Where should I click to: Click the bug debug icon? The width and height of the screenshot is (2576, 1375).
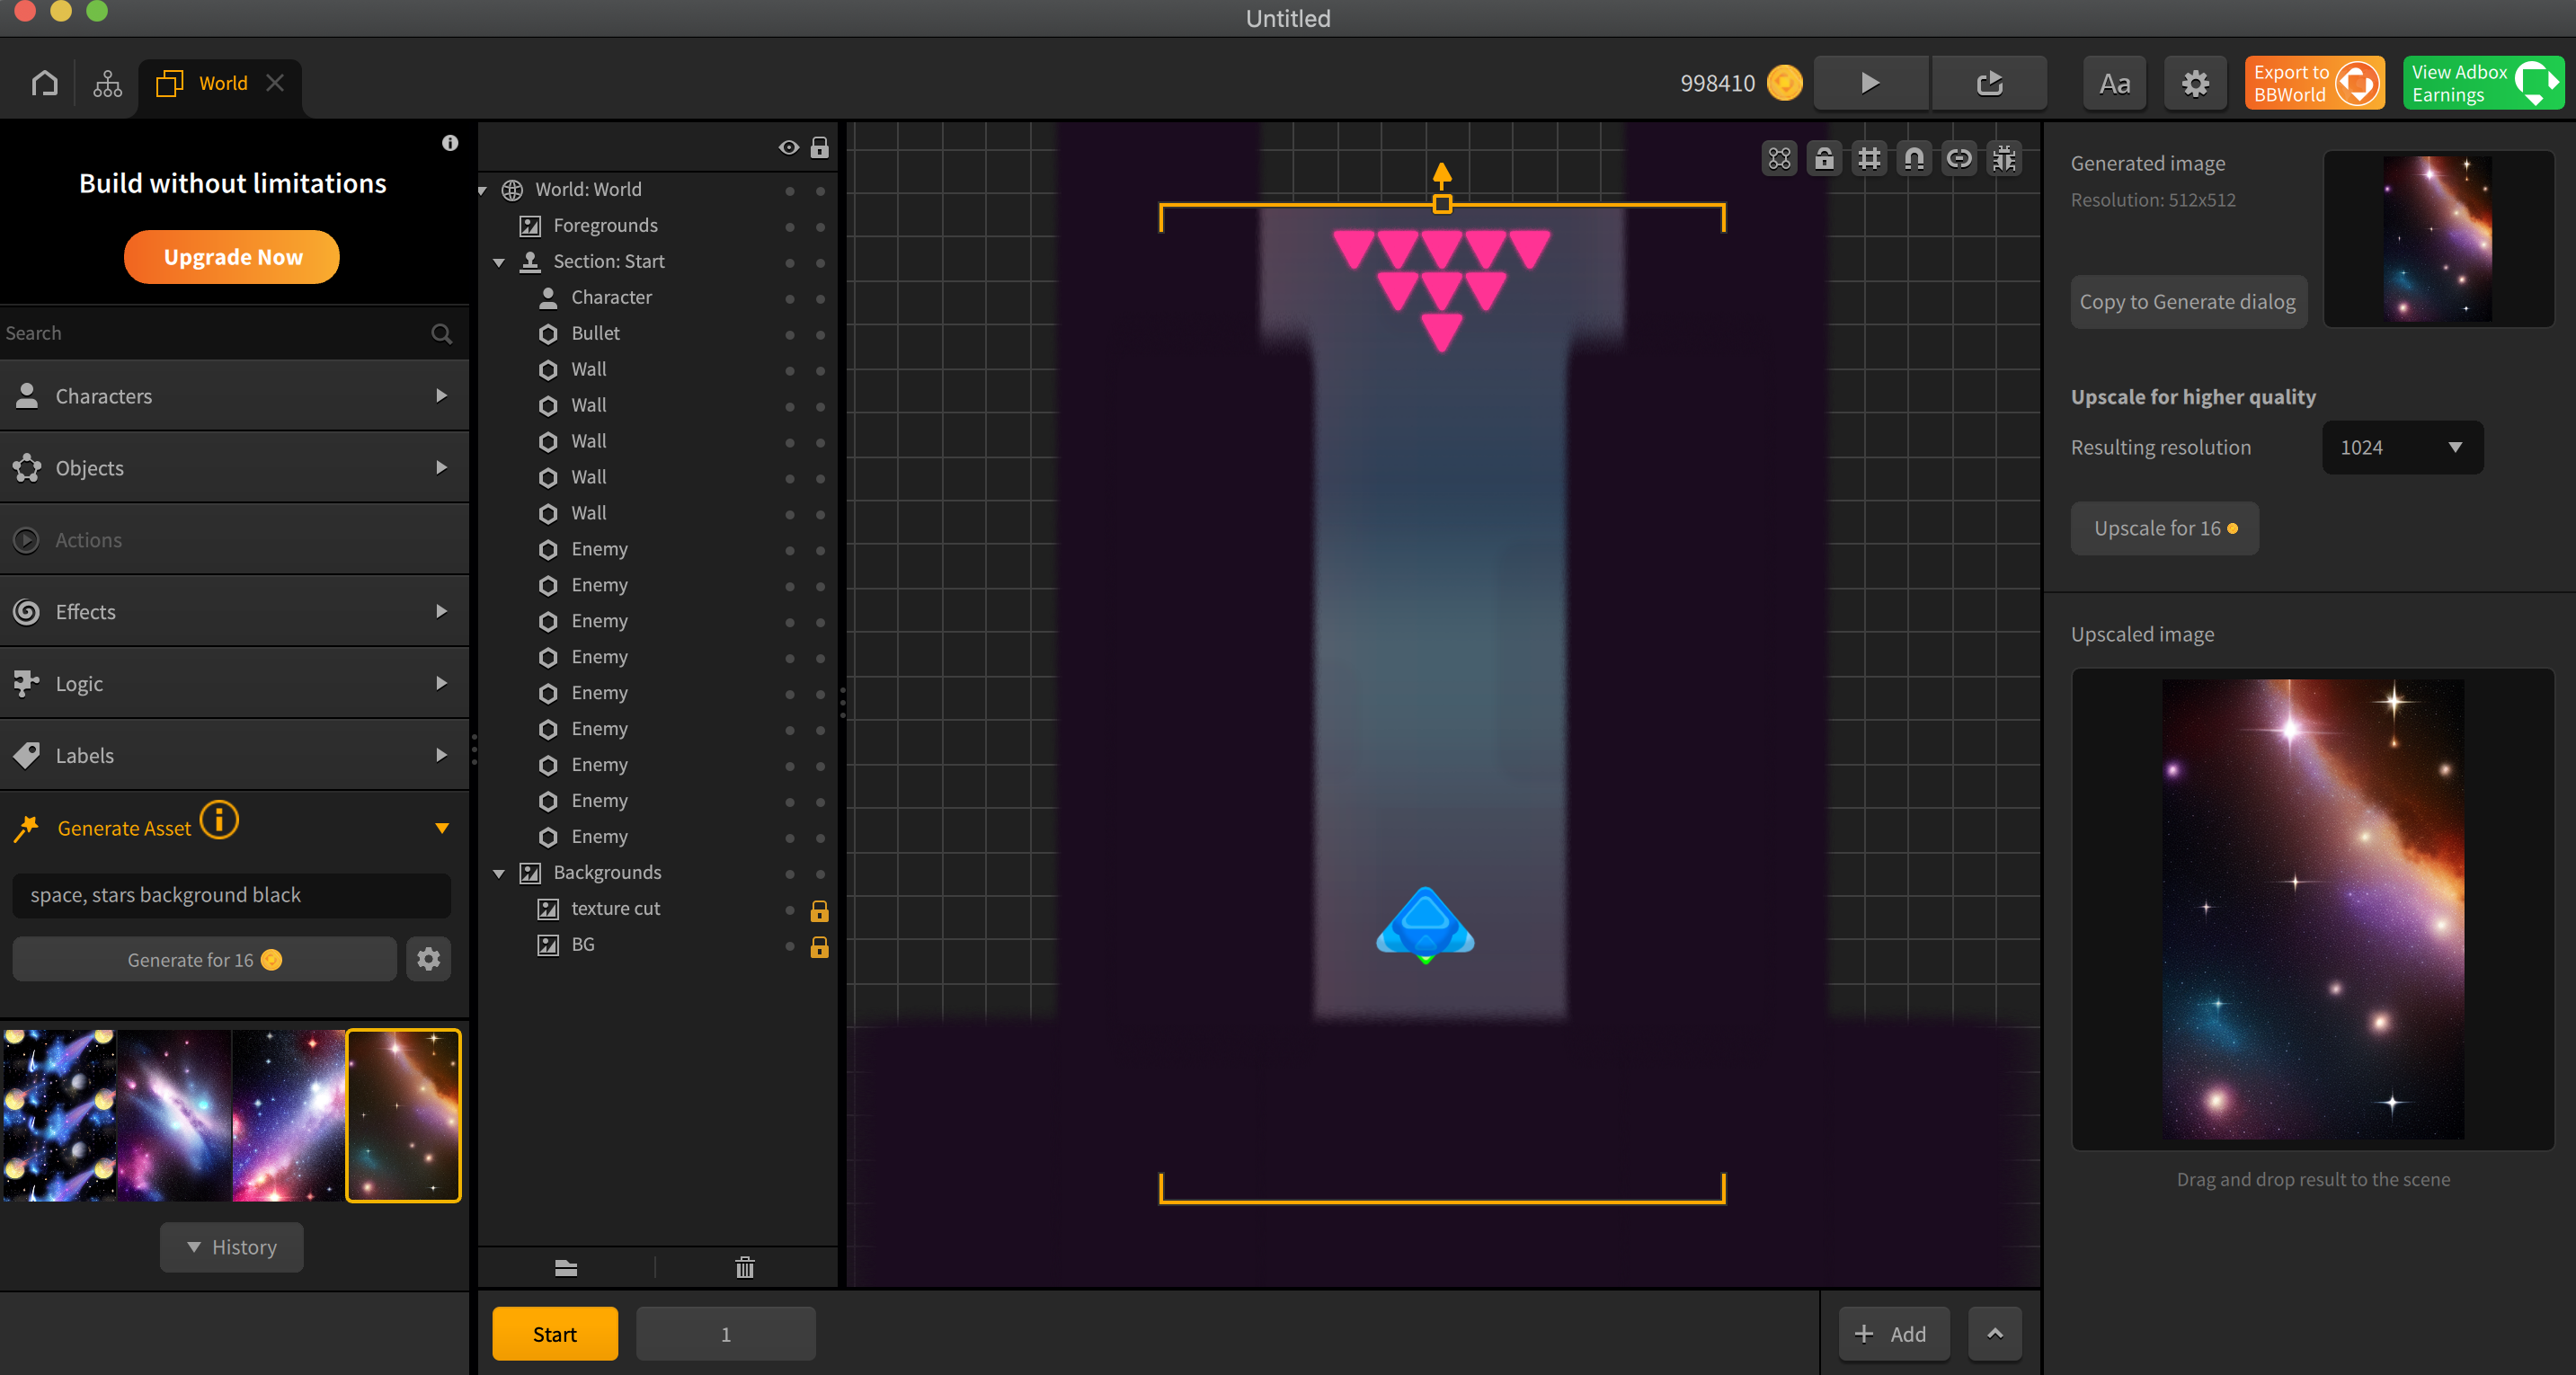click(2004, 158)
